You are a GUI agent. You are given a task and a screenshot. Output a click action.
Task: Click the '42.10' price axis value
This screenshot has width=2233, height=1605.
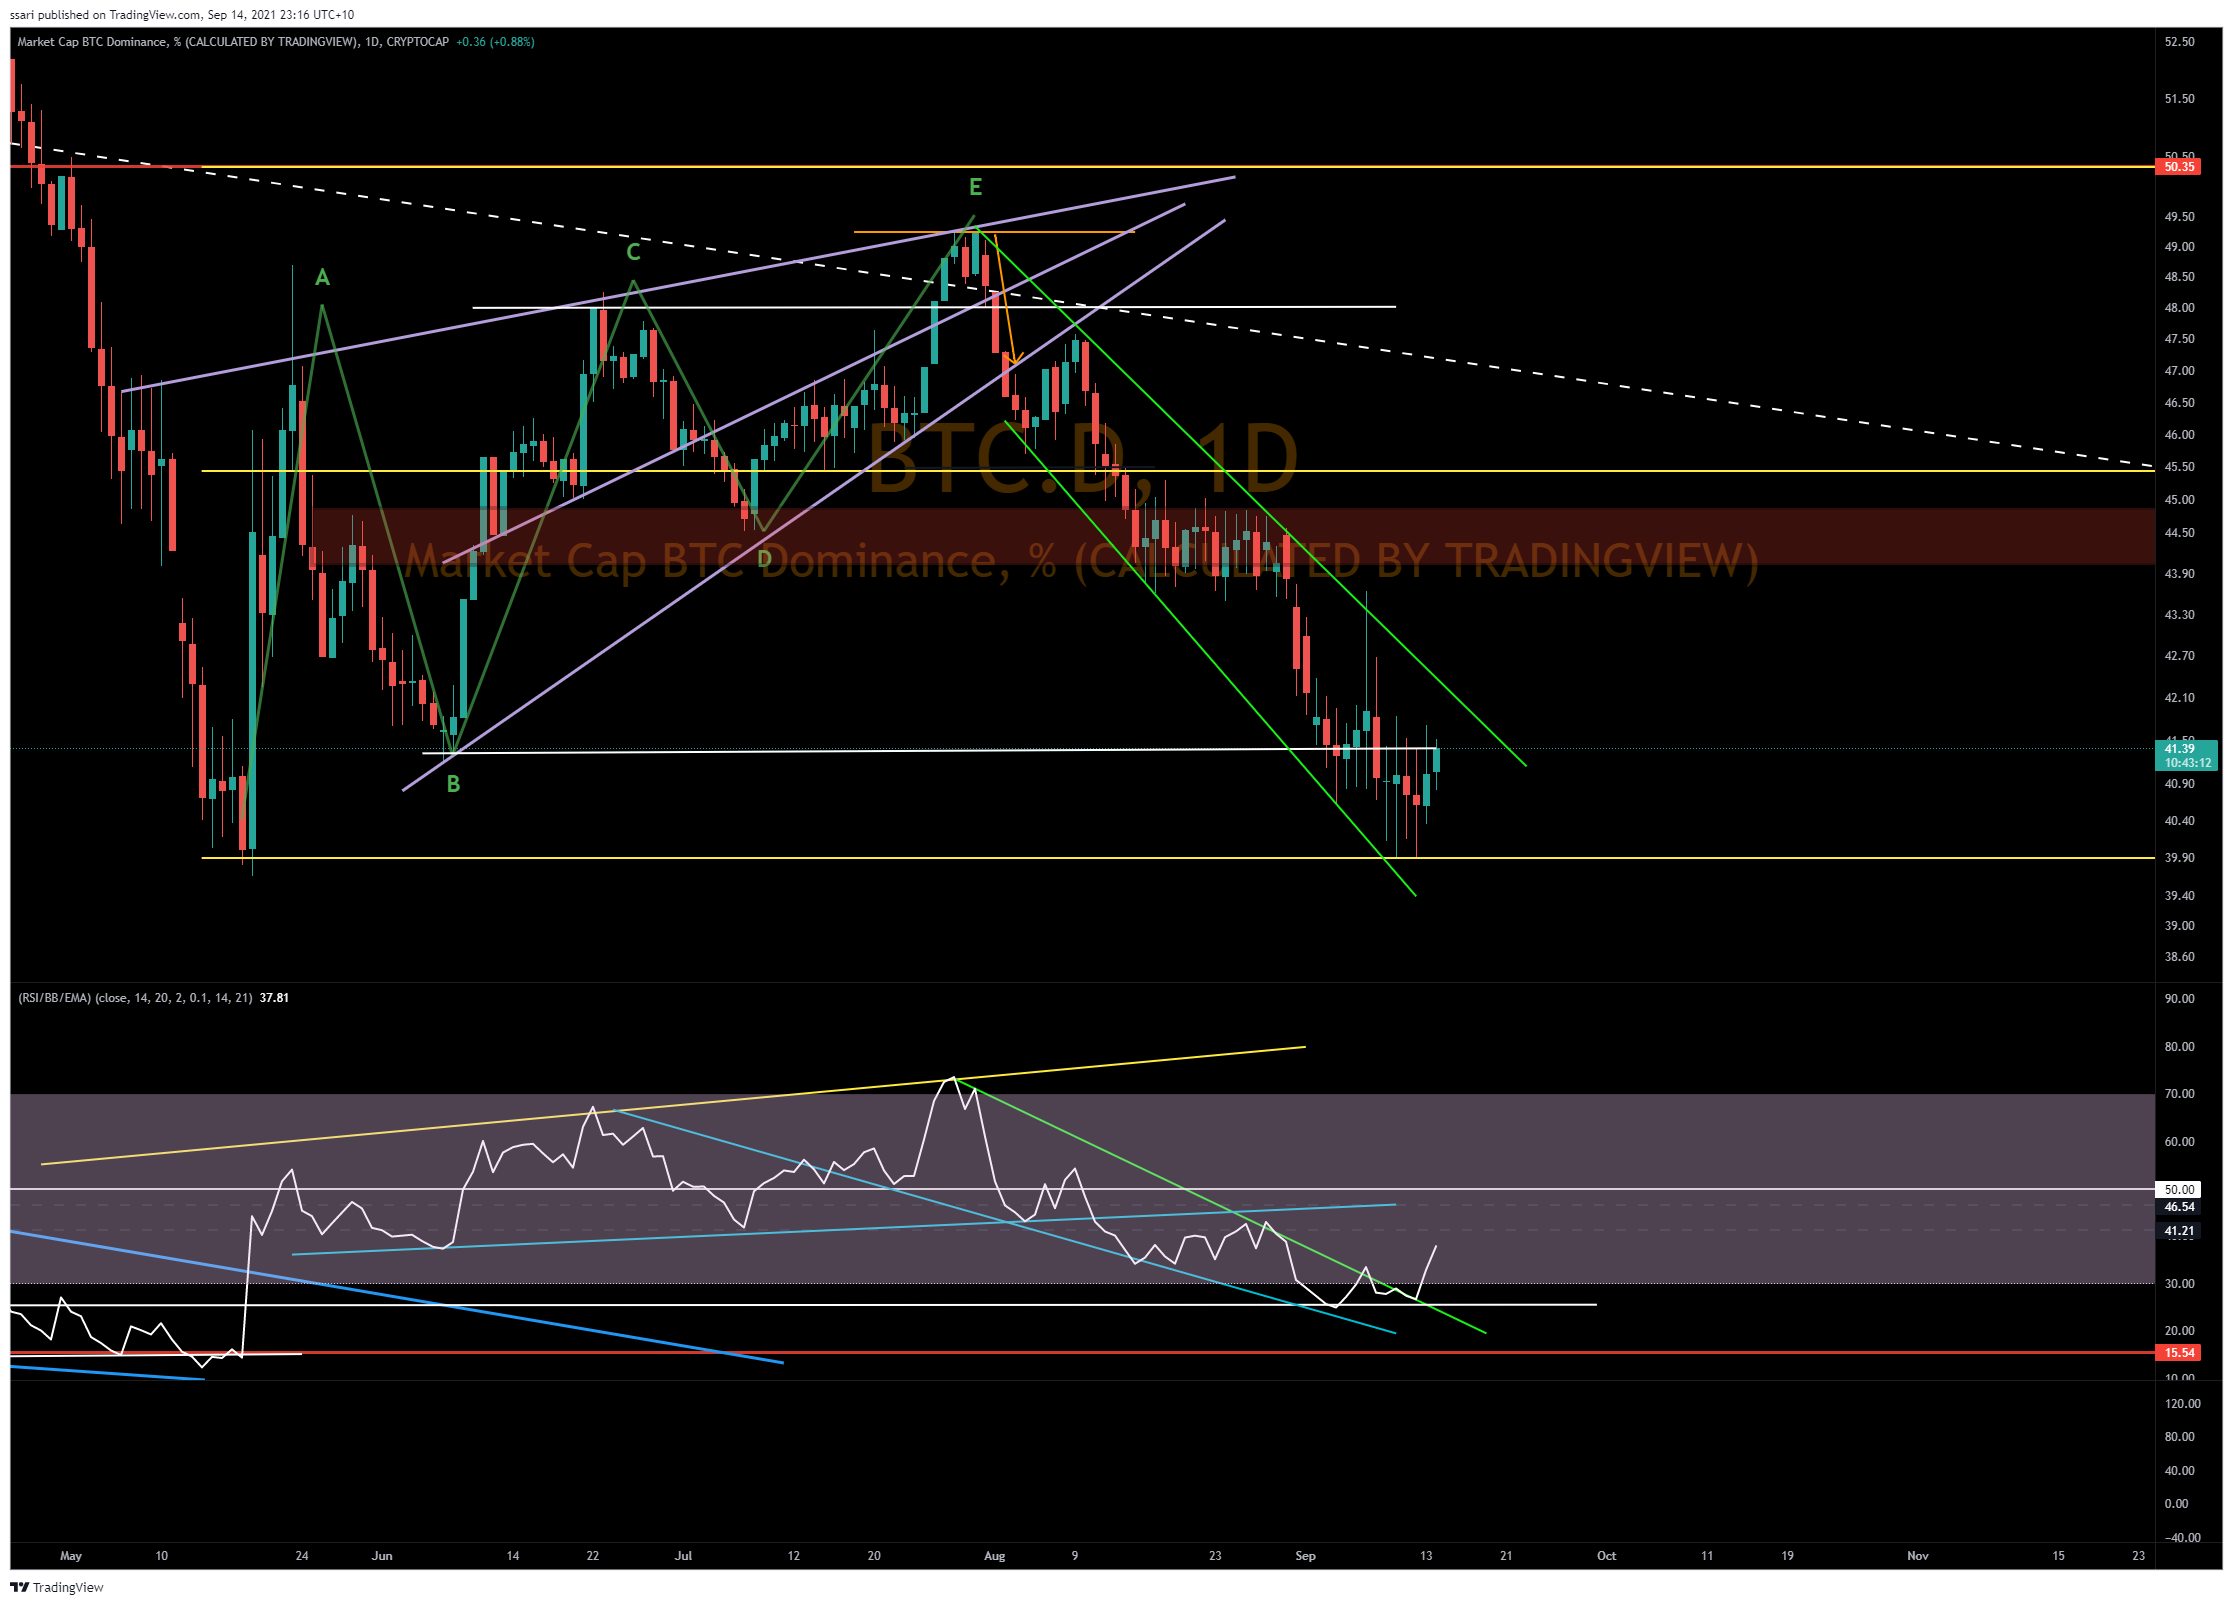(x=2180, y=698)
